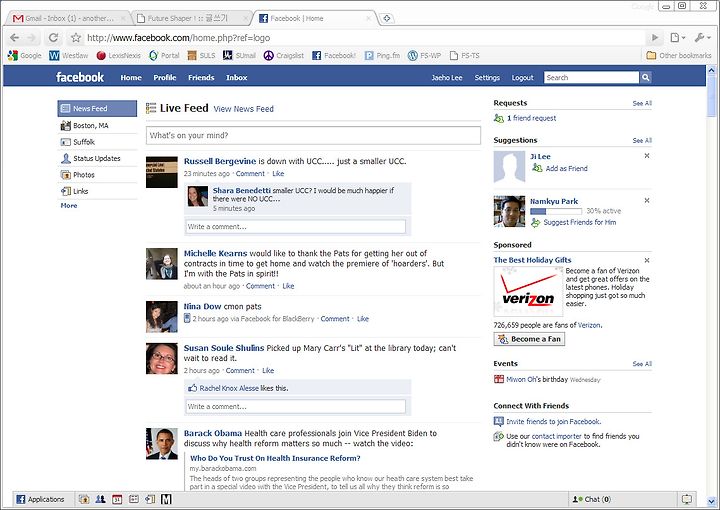This screenshot has height=510, width=720.
Task: Select the Suffolk network filter
Action: pos(97,142)
